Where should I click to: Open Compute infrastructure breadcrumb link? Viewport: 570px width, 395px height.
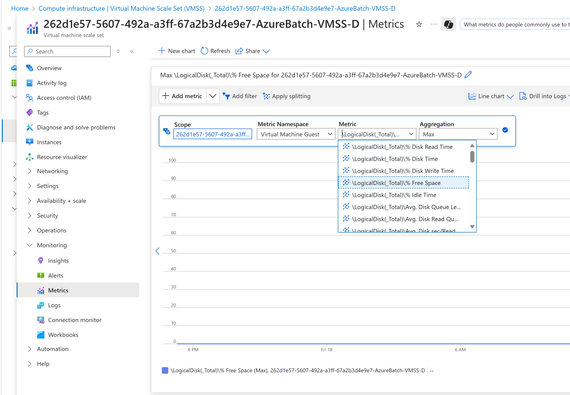tap(122, 8)
